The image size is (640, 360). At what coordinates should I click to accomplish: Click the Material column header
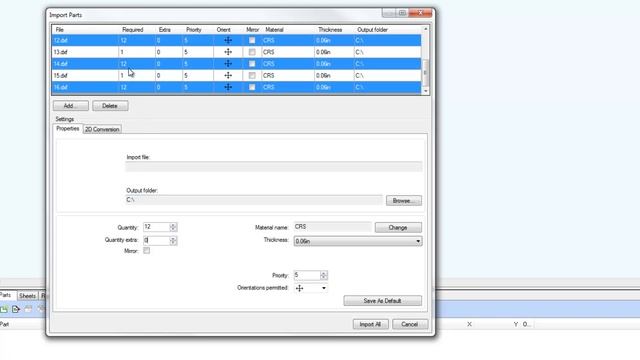pos(274,30)
